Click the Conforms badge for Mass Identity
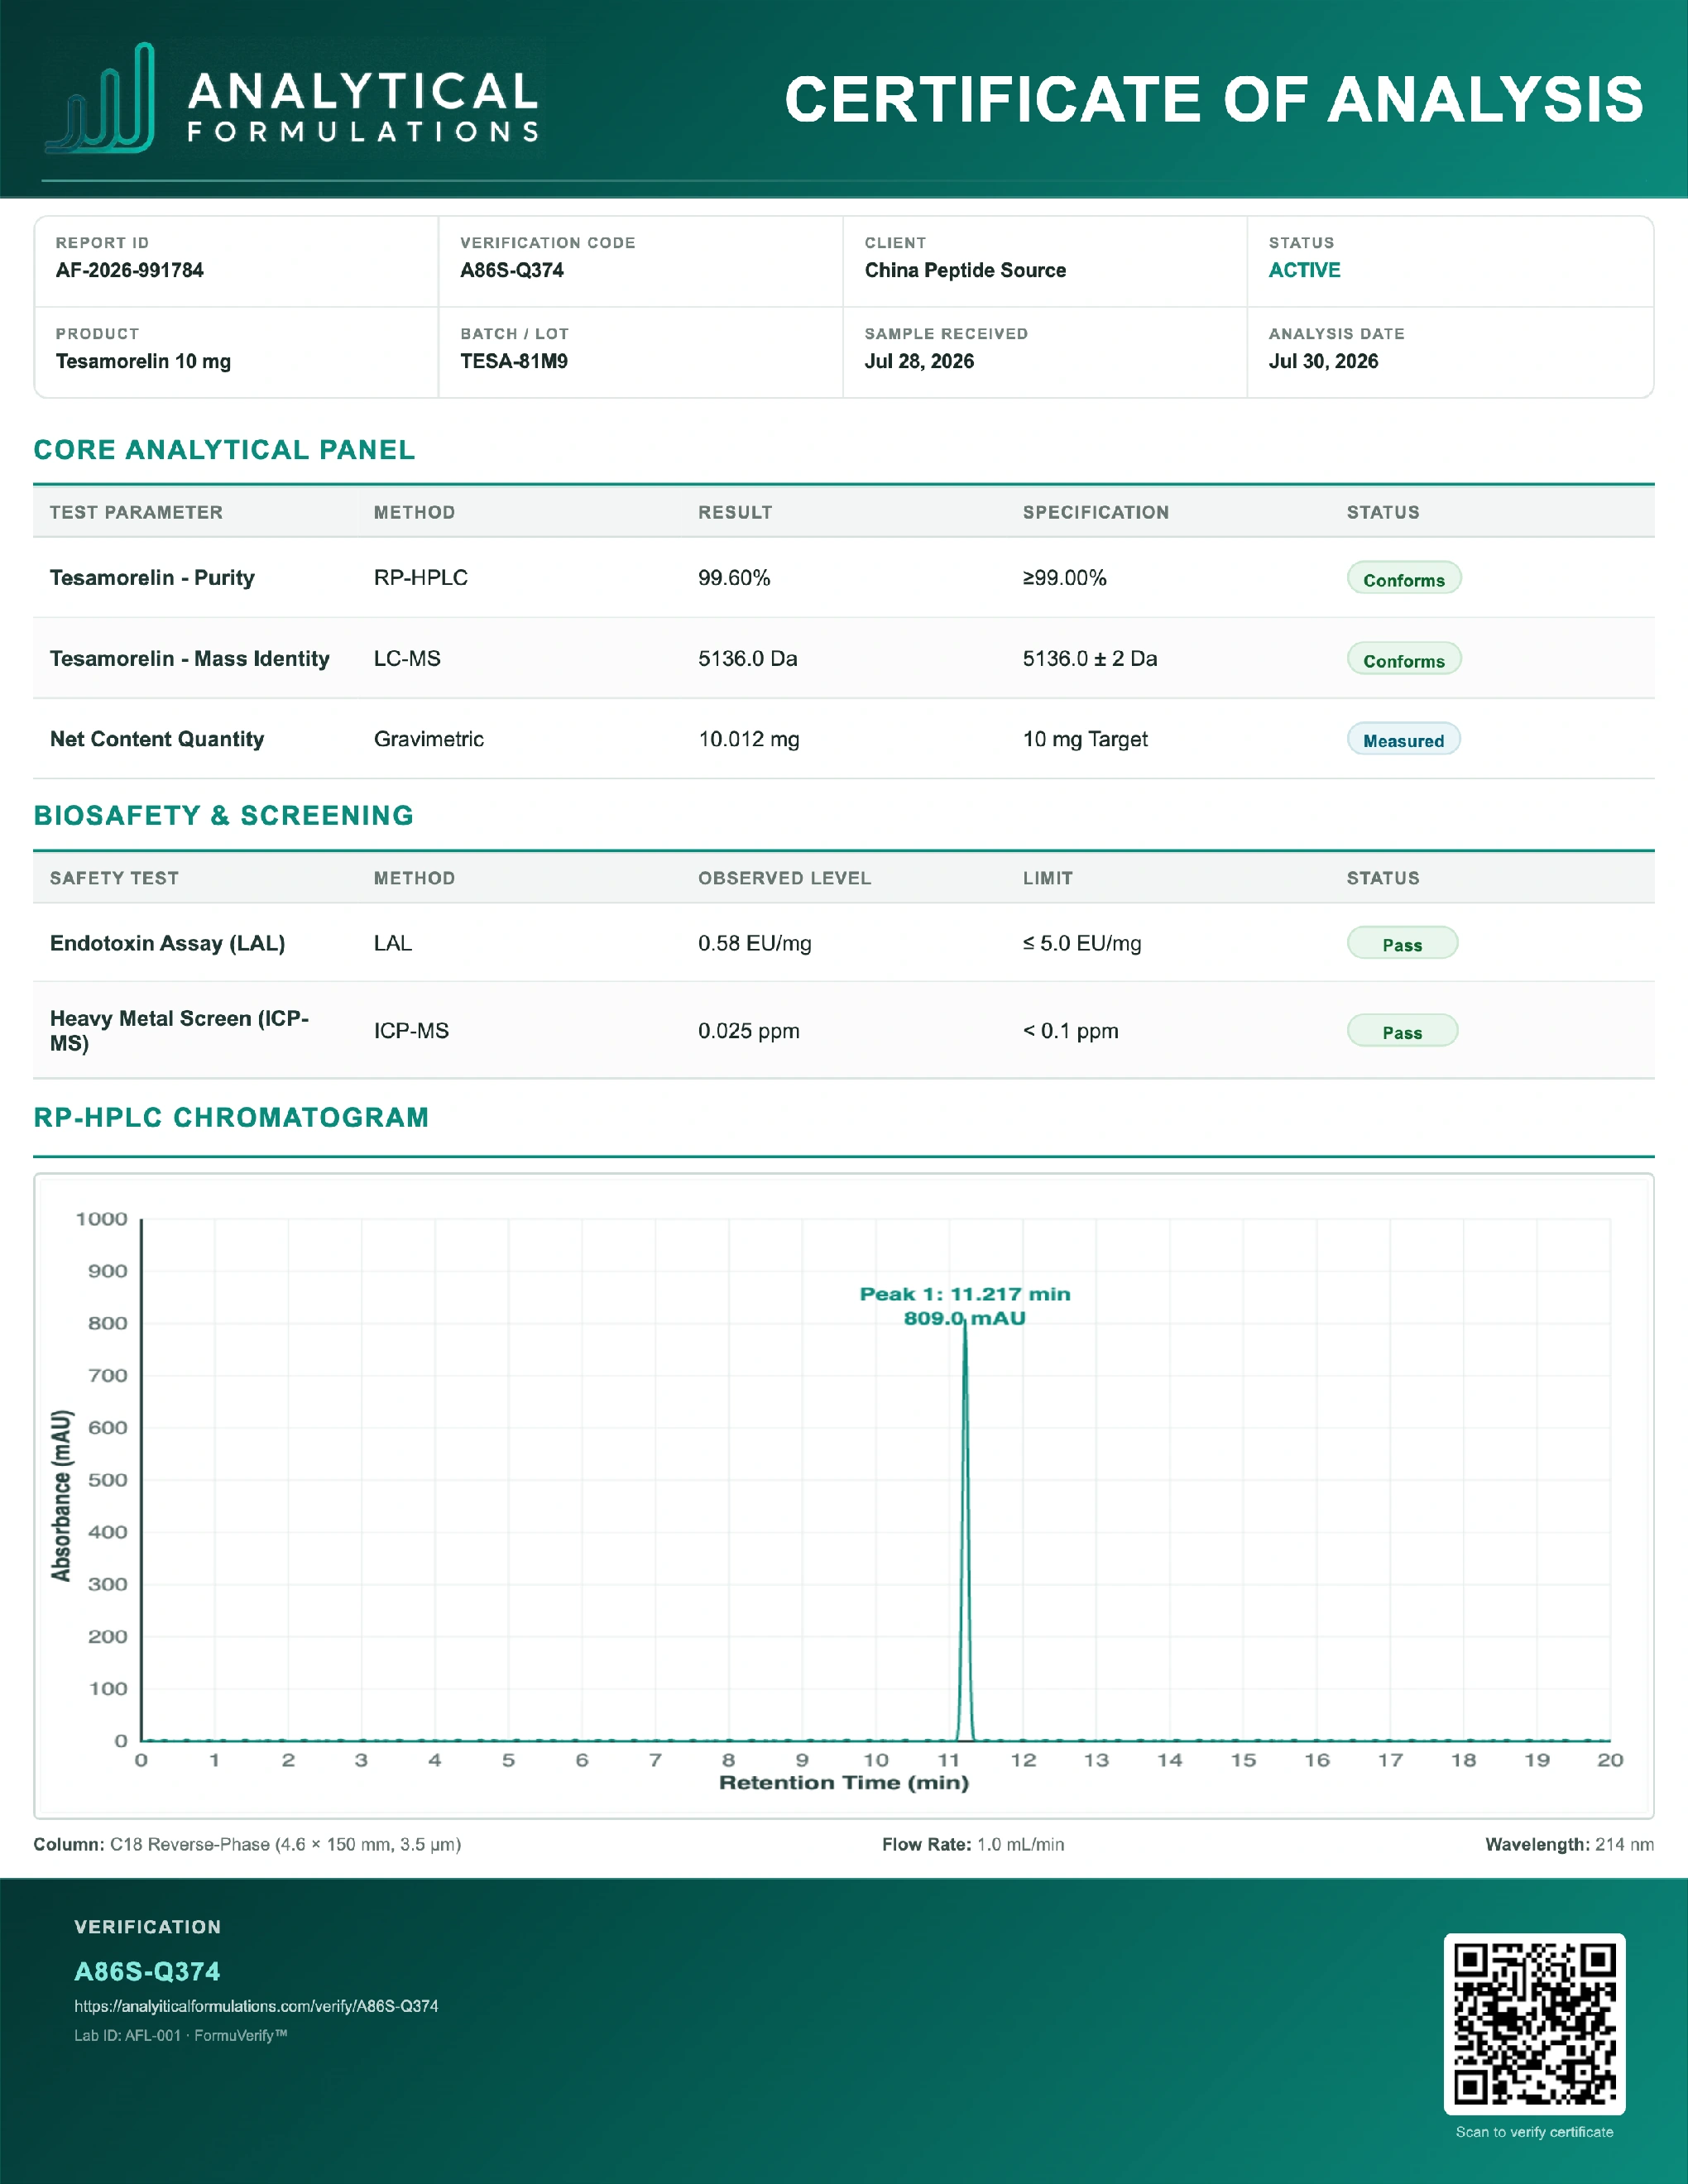The height and width of the screenshot is (2184, 1688). tap(1404, 660)
